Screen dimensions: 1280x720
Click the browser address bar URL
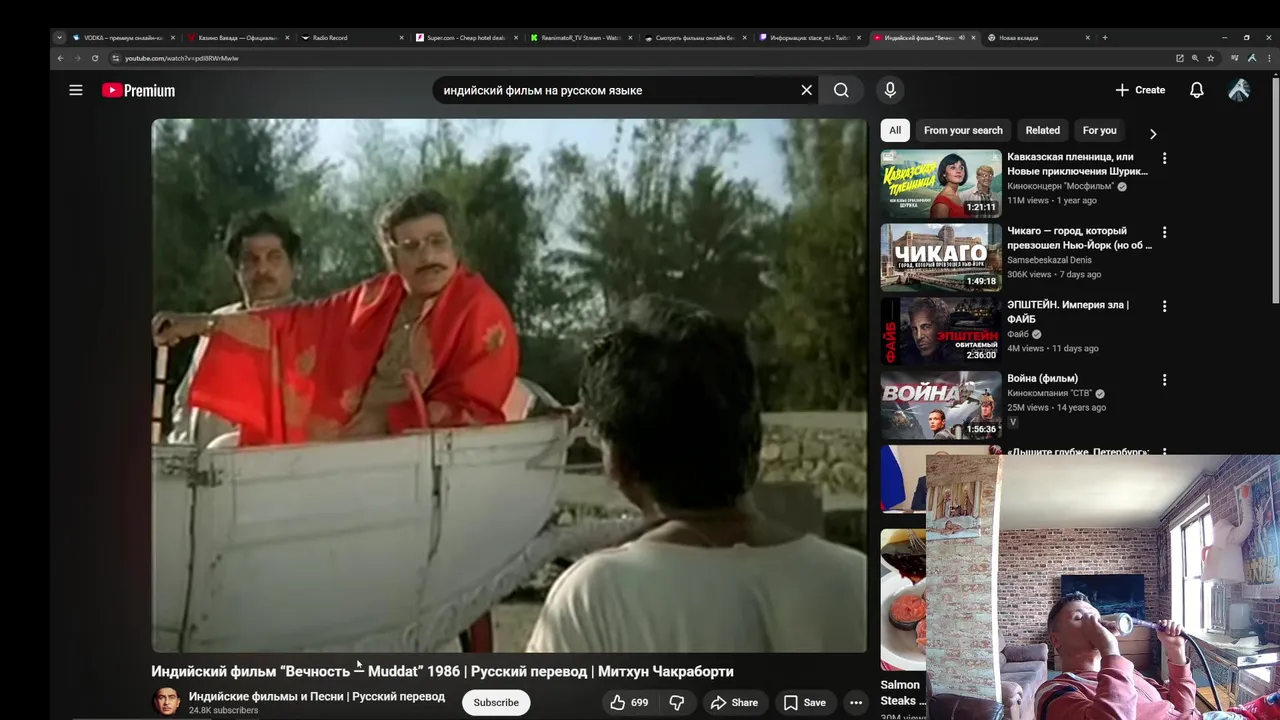pos(181,58)
